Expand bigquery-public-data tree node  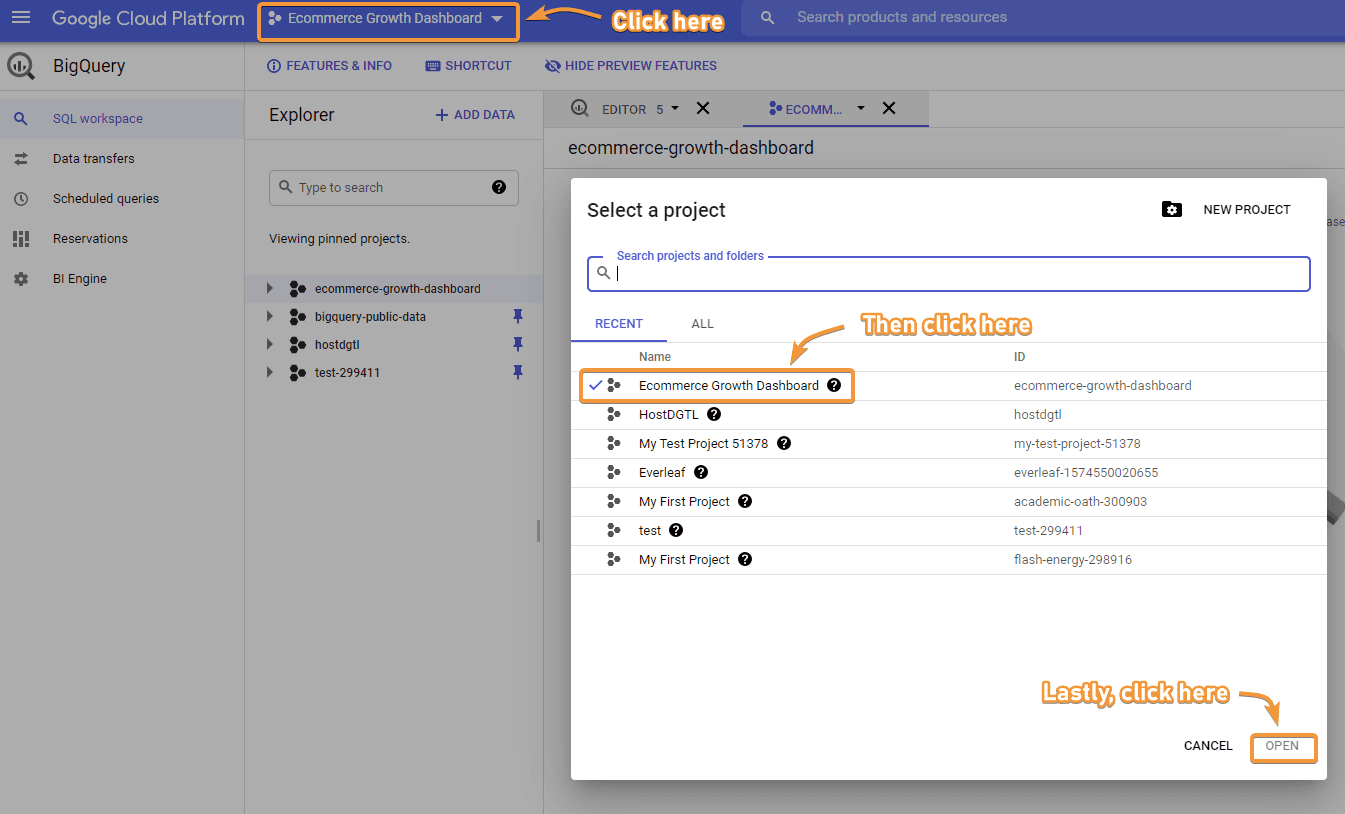(269, 316)
